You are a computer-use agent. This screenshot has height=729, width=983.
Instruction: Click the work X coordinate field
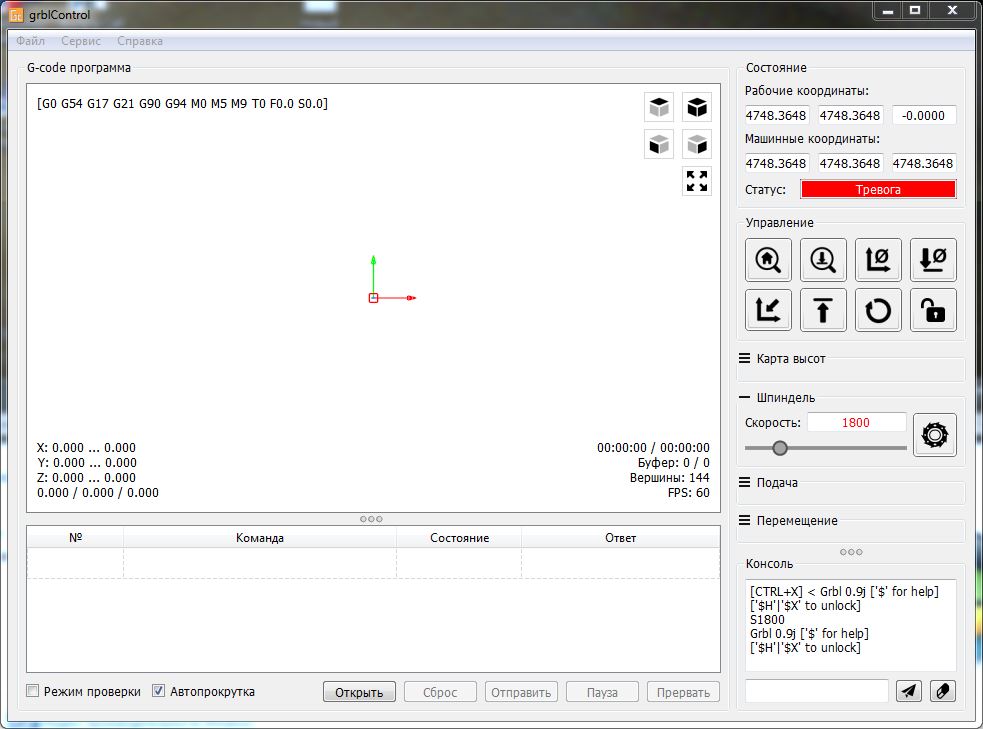pos(776,115)
